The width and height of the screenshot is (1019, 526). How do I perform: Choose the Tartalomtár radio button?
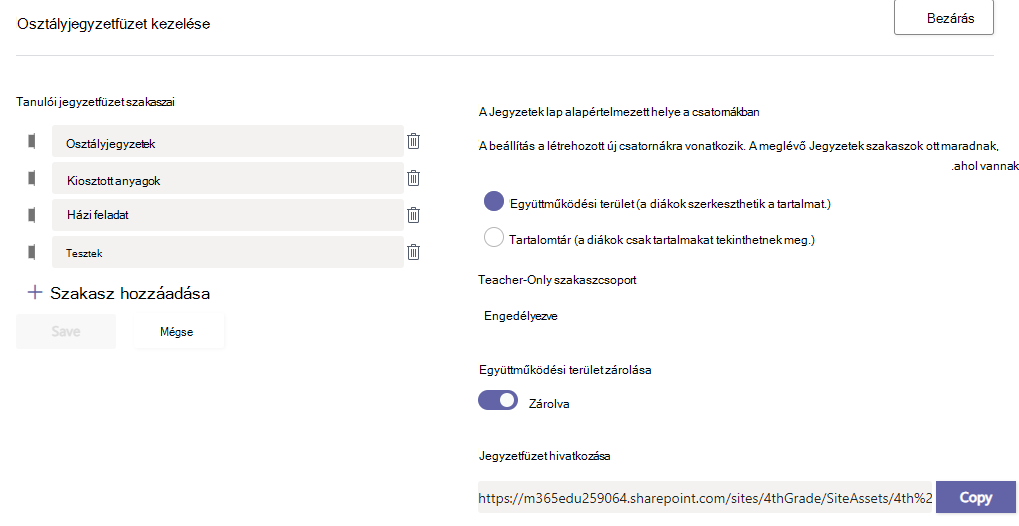coord(494,237)
